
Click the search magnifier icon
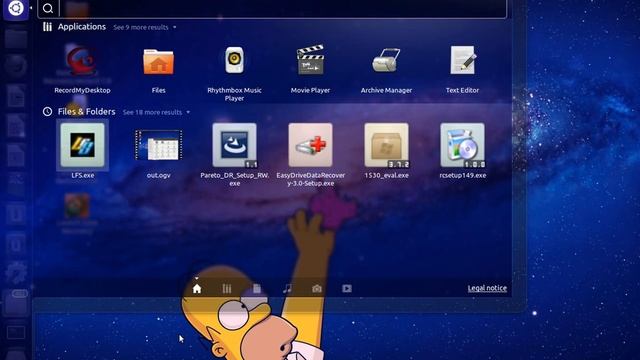48,8
